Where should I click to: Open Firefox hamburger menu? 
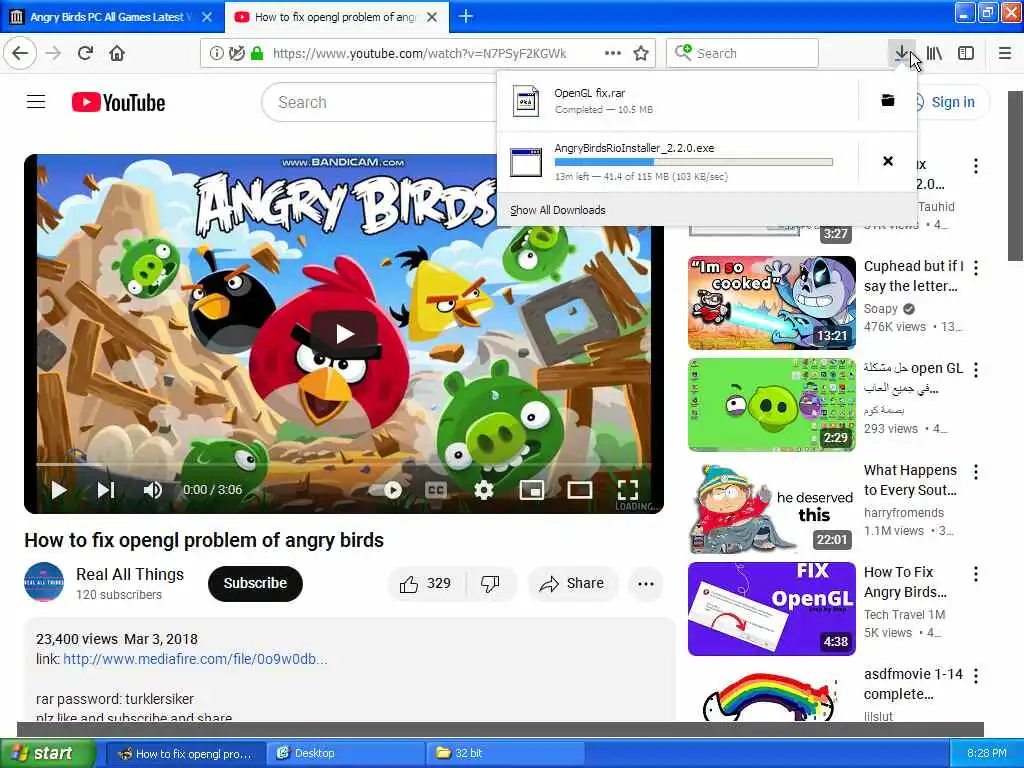(x=1005, y=53)
